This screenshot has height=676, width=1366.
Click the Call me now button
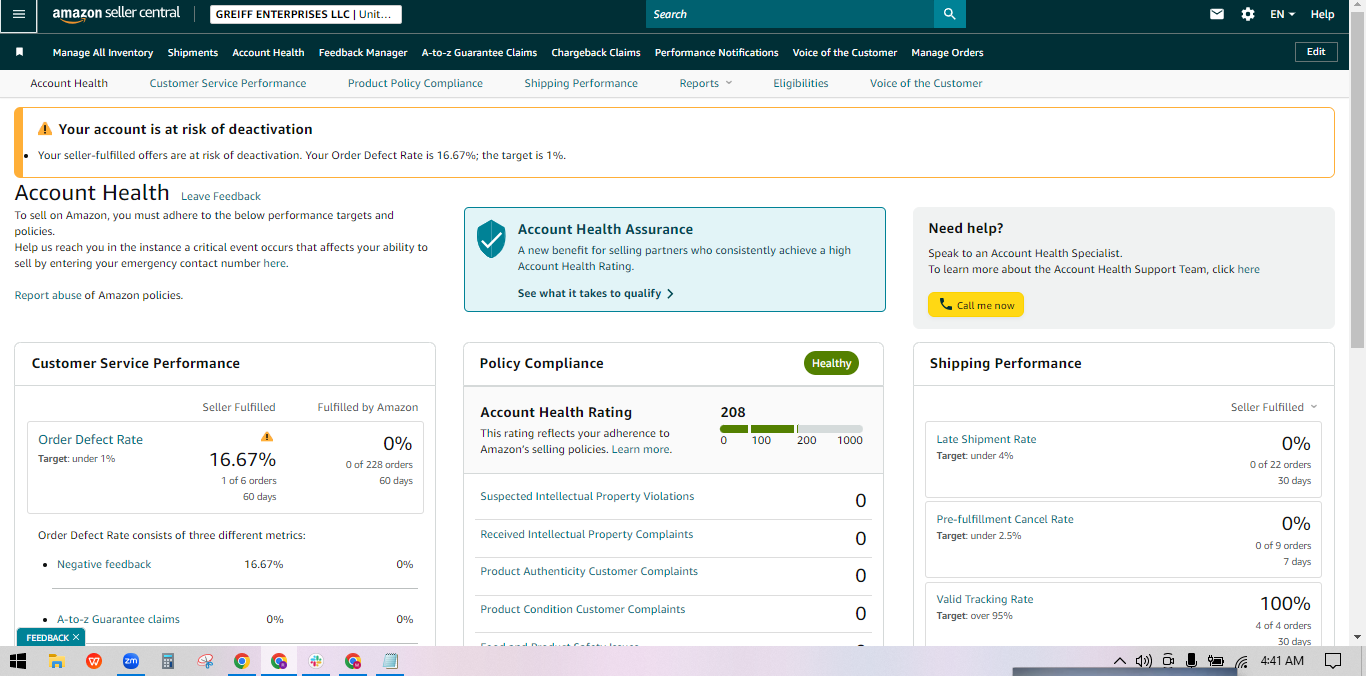coord(976,305)
